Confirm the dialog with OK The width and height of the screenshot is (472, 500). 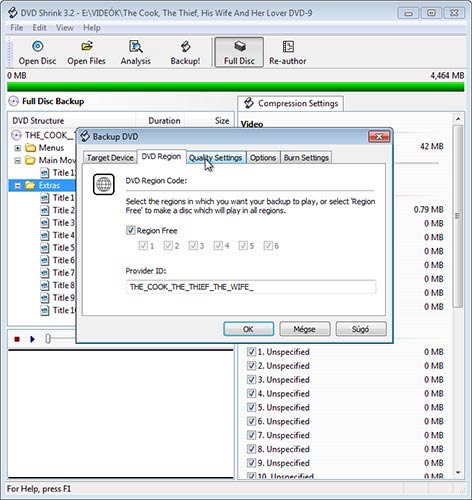coord(248,329)
